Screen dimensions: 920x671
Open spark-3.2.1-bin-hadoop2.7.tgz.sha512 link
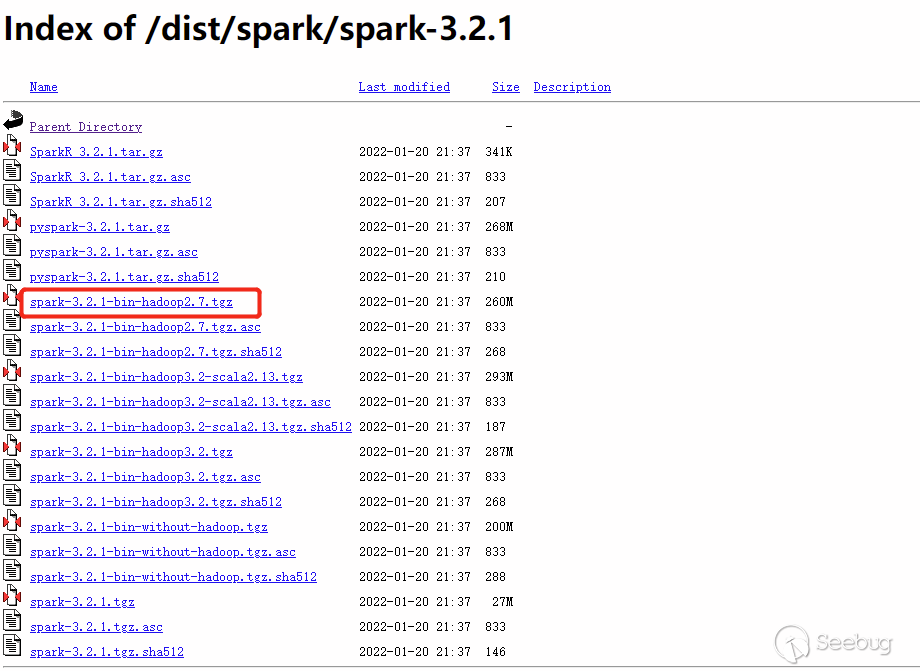(156, 352)
